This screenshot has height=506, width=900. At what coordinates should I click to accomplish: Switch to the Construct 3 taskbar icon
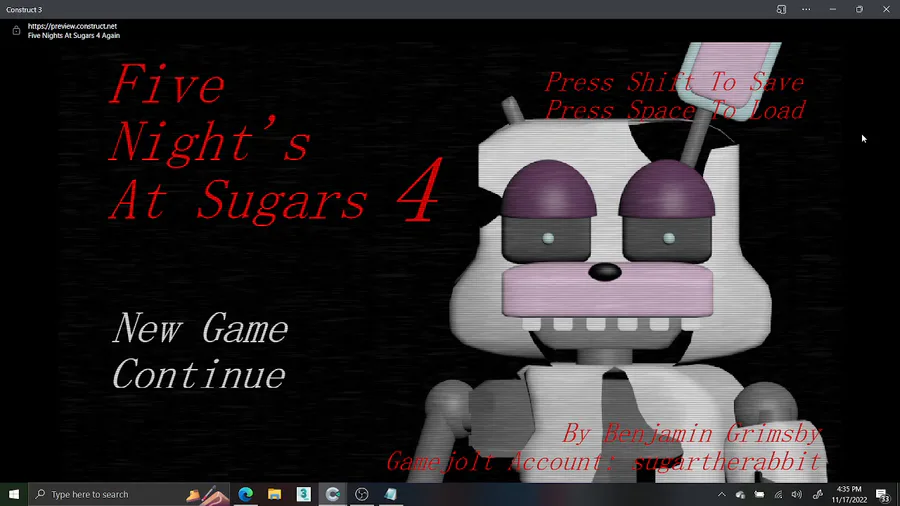click(x=332, y=494)
